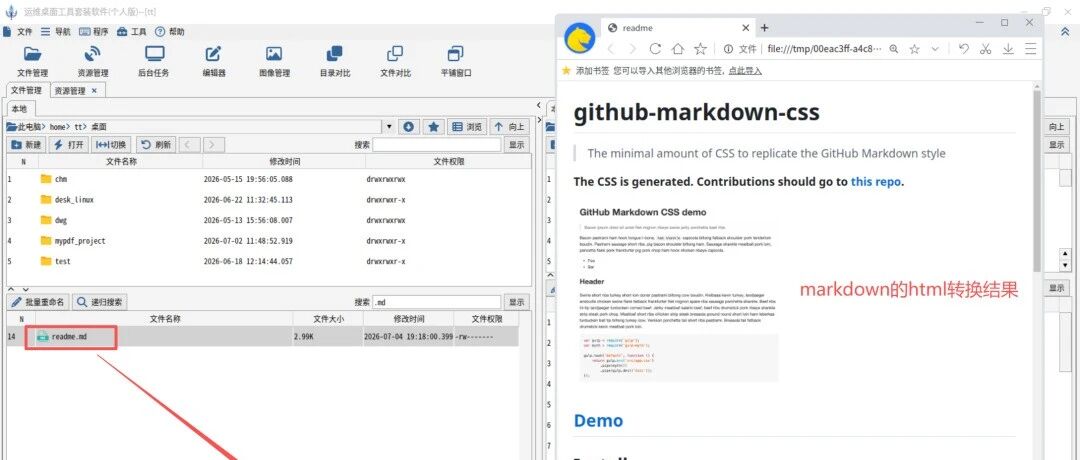Image resolution: width=1080 pixels, height=460 pixels.
Task: Select the 本地 tab
Action: 19,109
